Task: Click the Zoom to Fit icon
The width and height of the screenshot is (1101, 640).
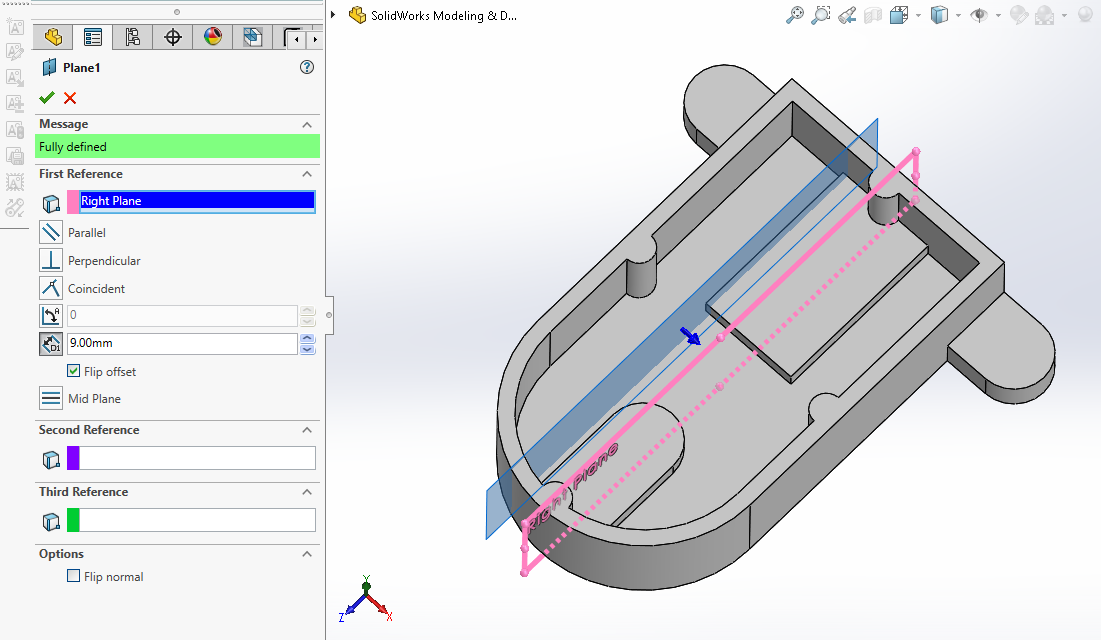Action: tap(795, 15)
